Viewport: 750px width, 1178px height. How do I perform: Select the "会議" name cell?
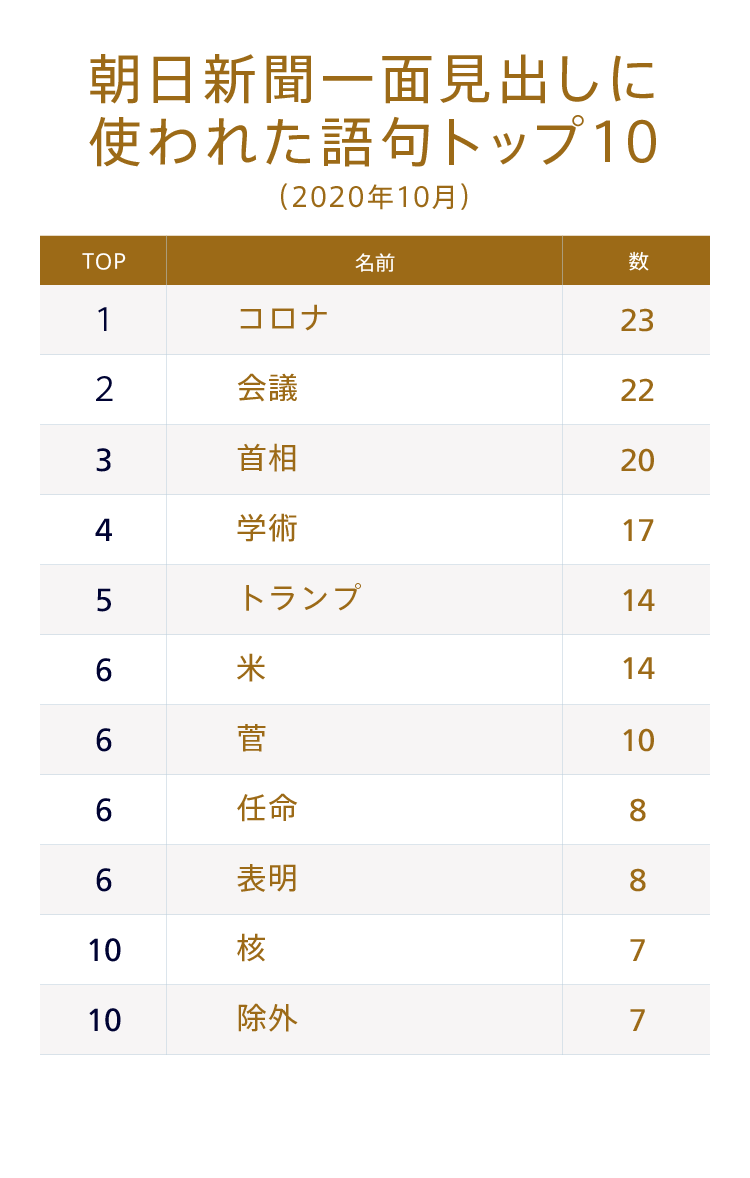pyautogui.click(x=268, y=389)
